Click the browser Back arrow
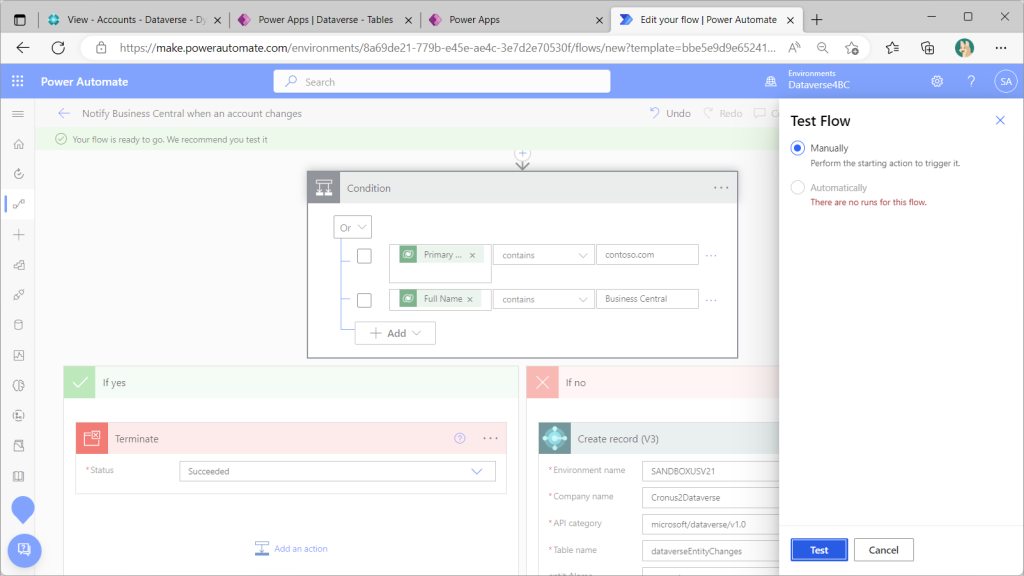Viewport: 1024px width, 576px height. pos(23,48)
